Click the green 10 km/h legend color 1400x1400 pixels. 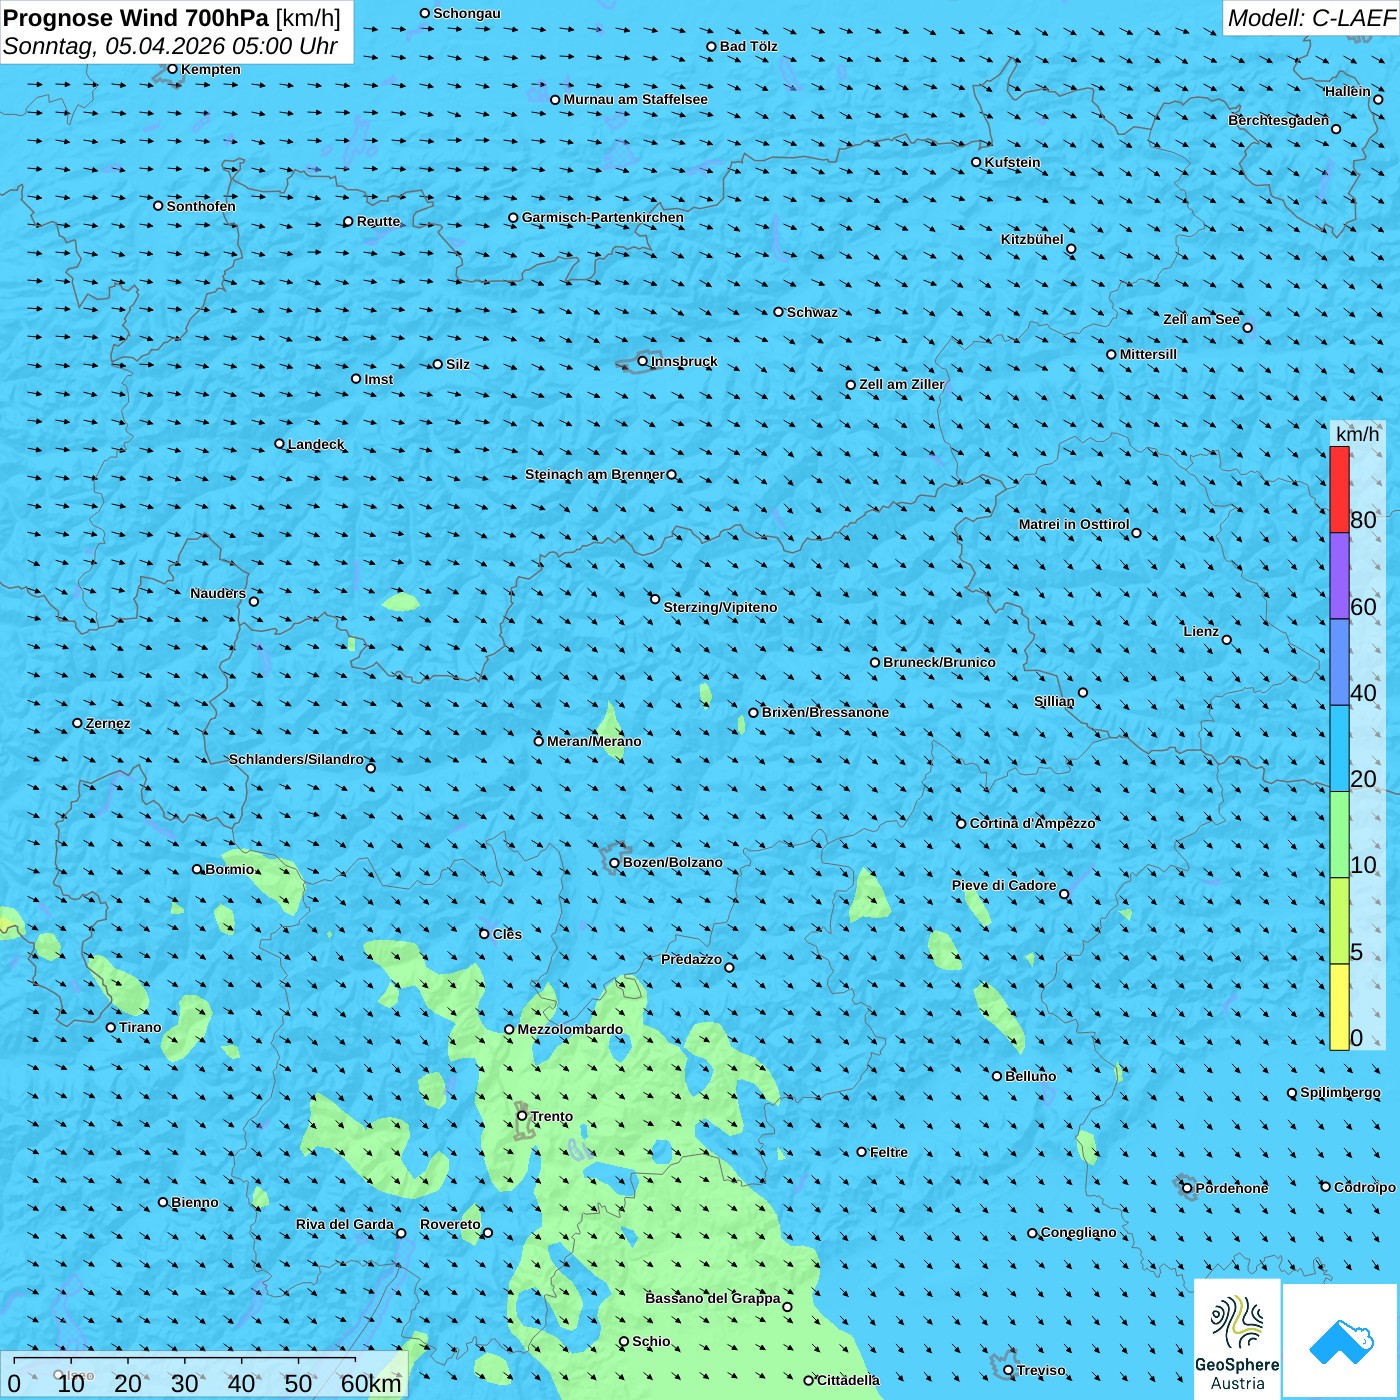pyautogui.click(x=1339, y=835)
